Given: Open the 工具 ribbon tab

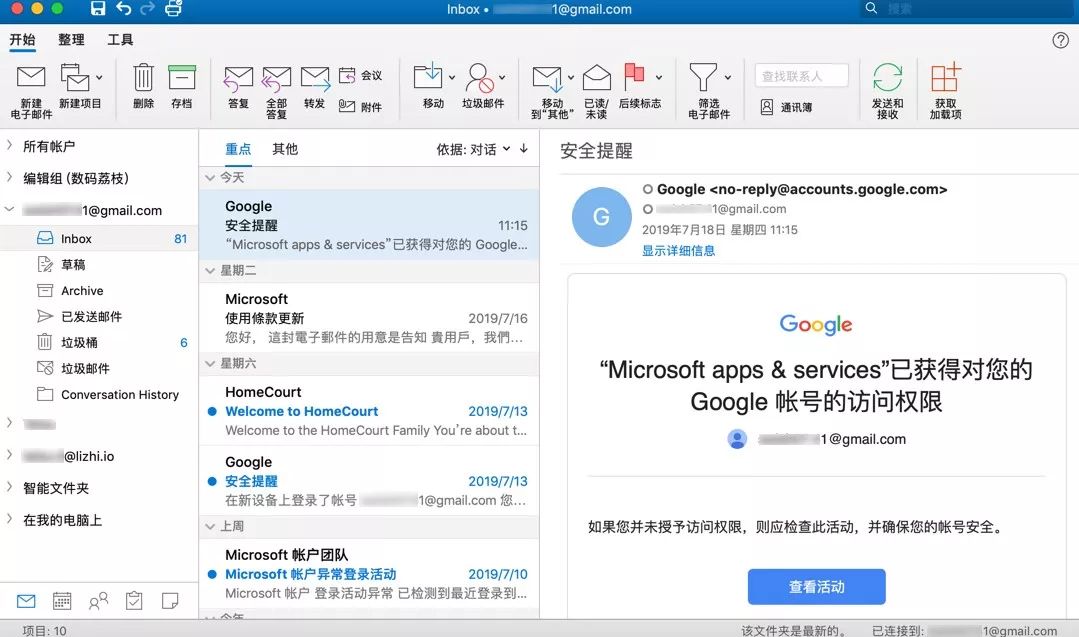Looking at the screenshot, I should (x=120, y=39).
